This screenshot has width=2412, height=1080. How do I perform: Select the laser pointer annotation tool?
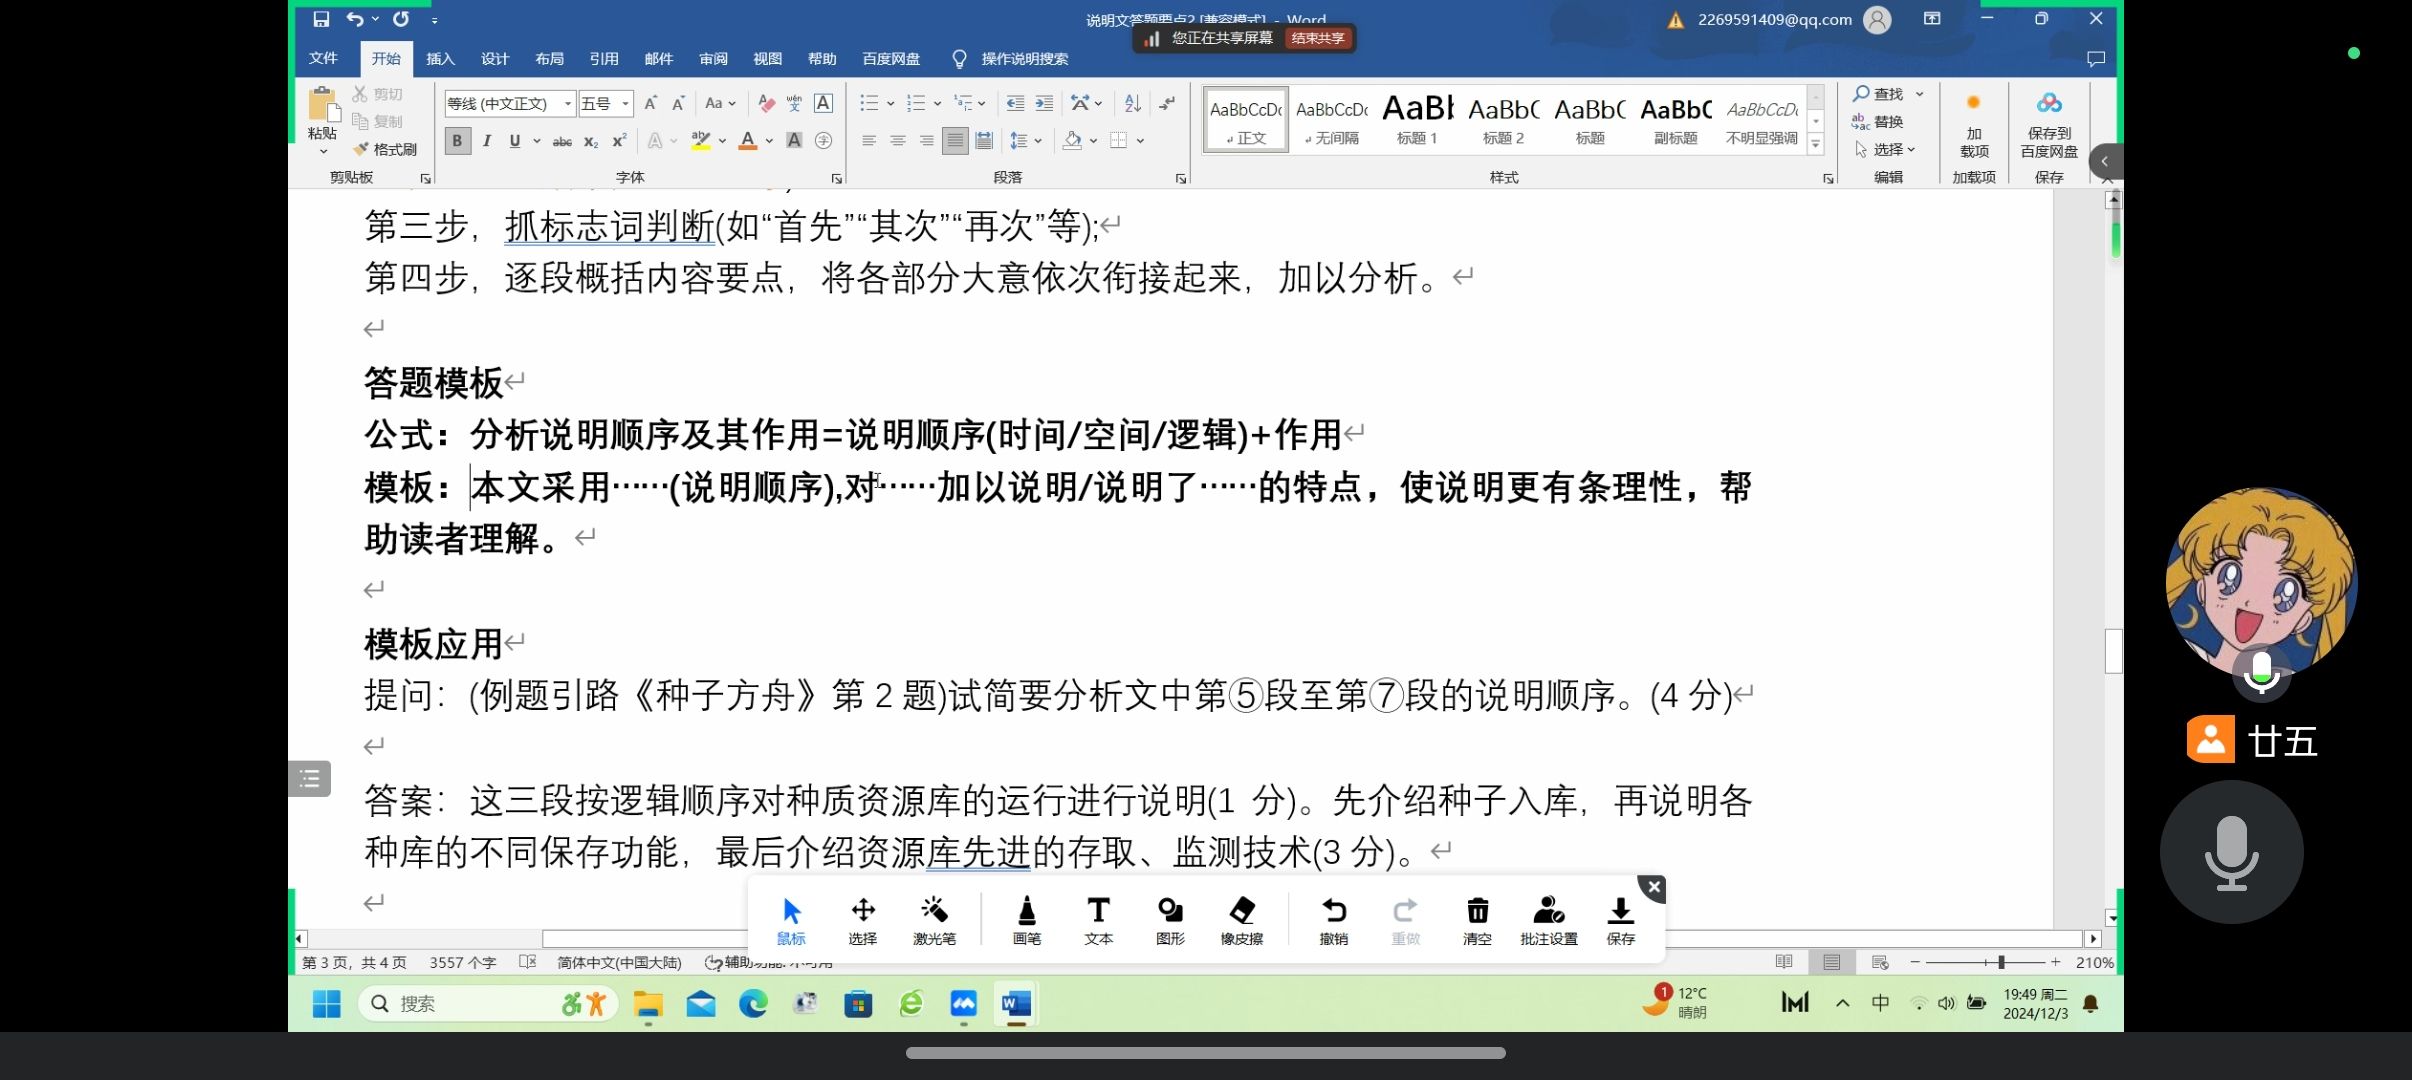934,918
